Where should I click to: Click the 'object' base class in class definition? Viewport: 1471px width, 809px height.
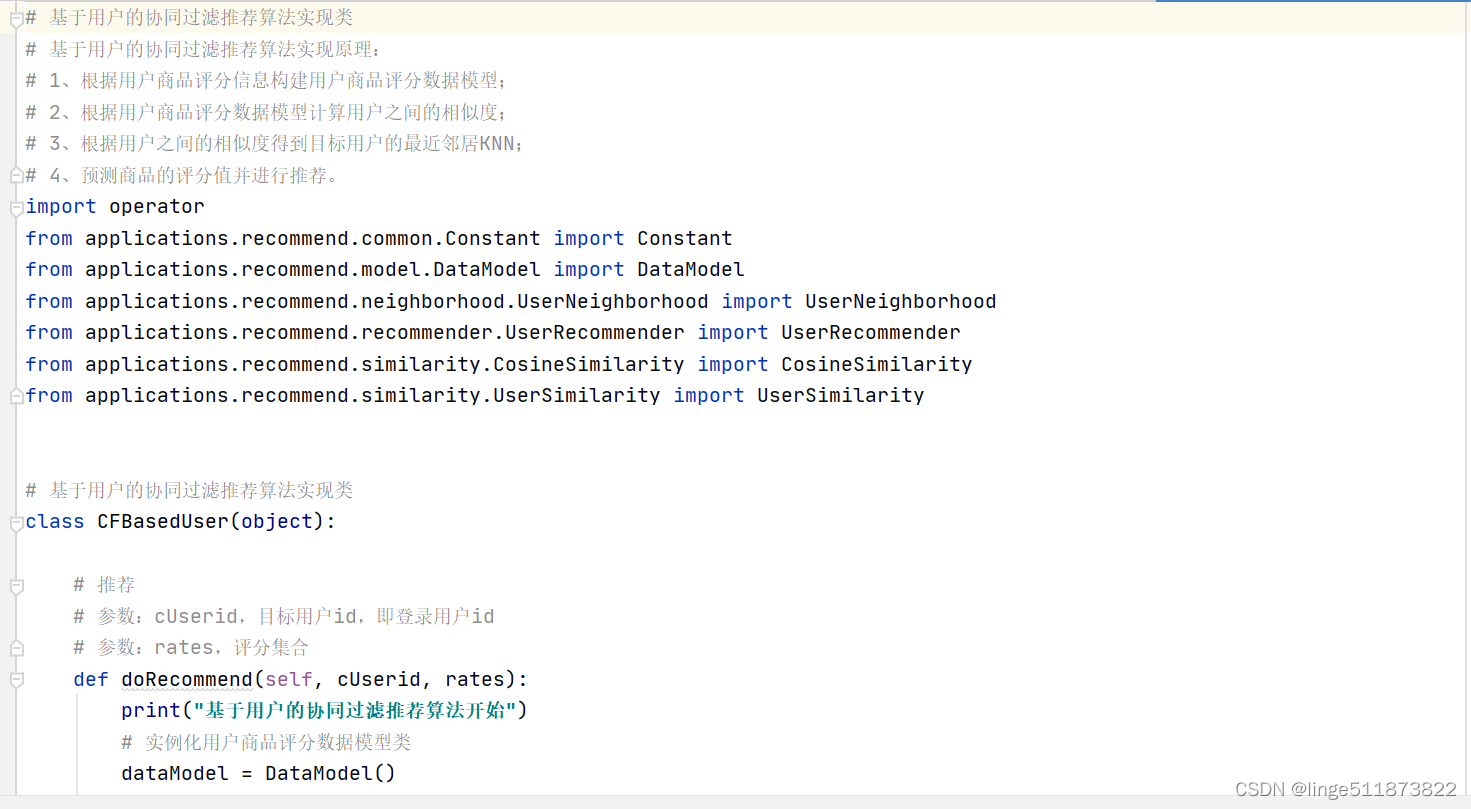(x=277, y=522)
